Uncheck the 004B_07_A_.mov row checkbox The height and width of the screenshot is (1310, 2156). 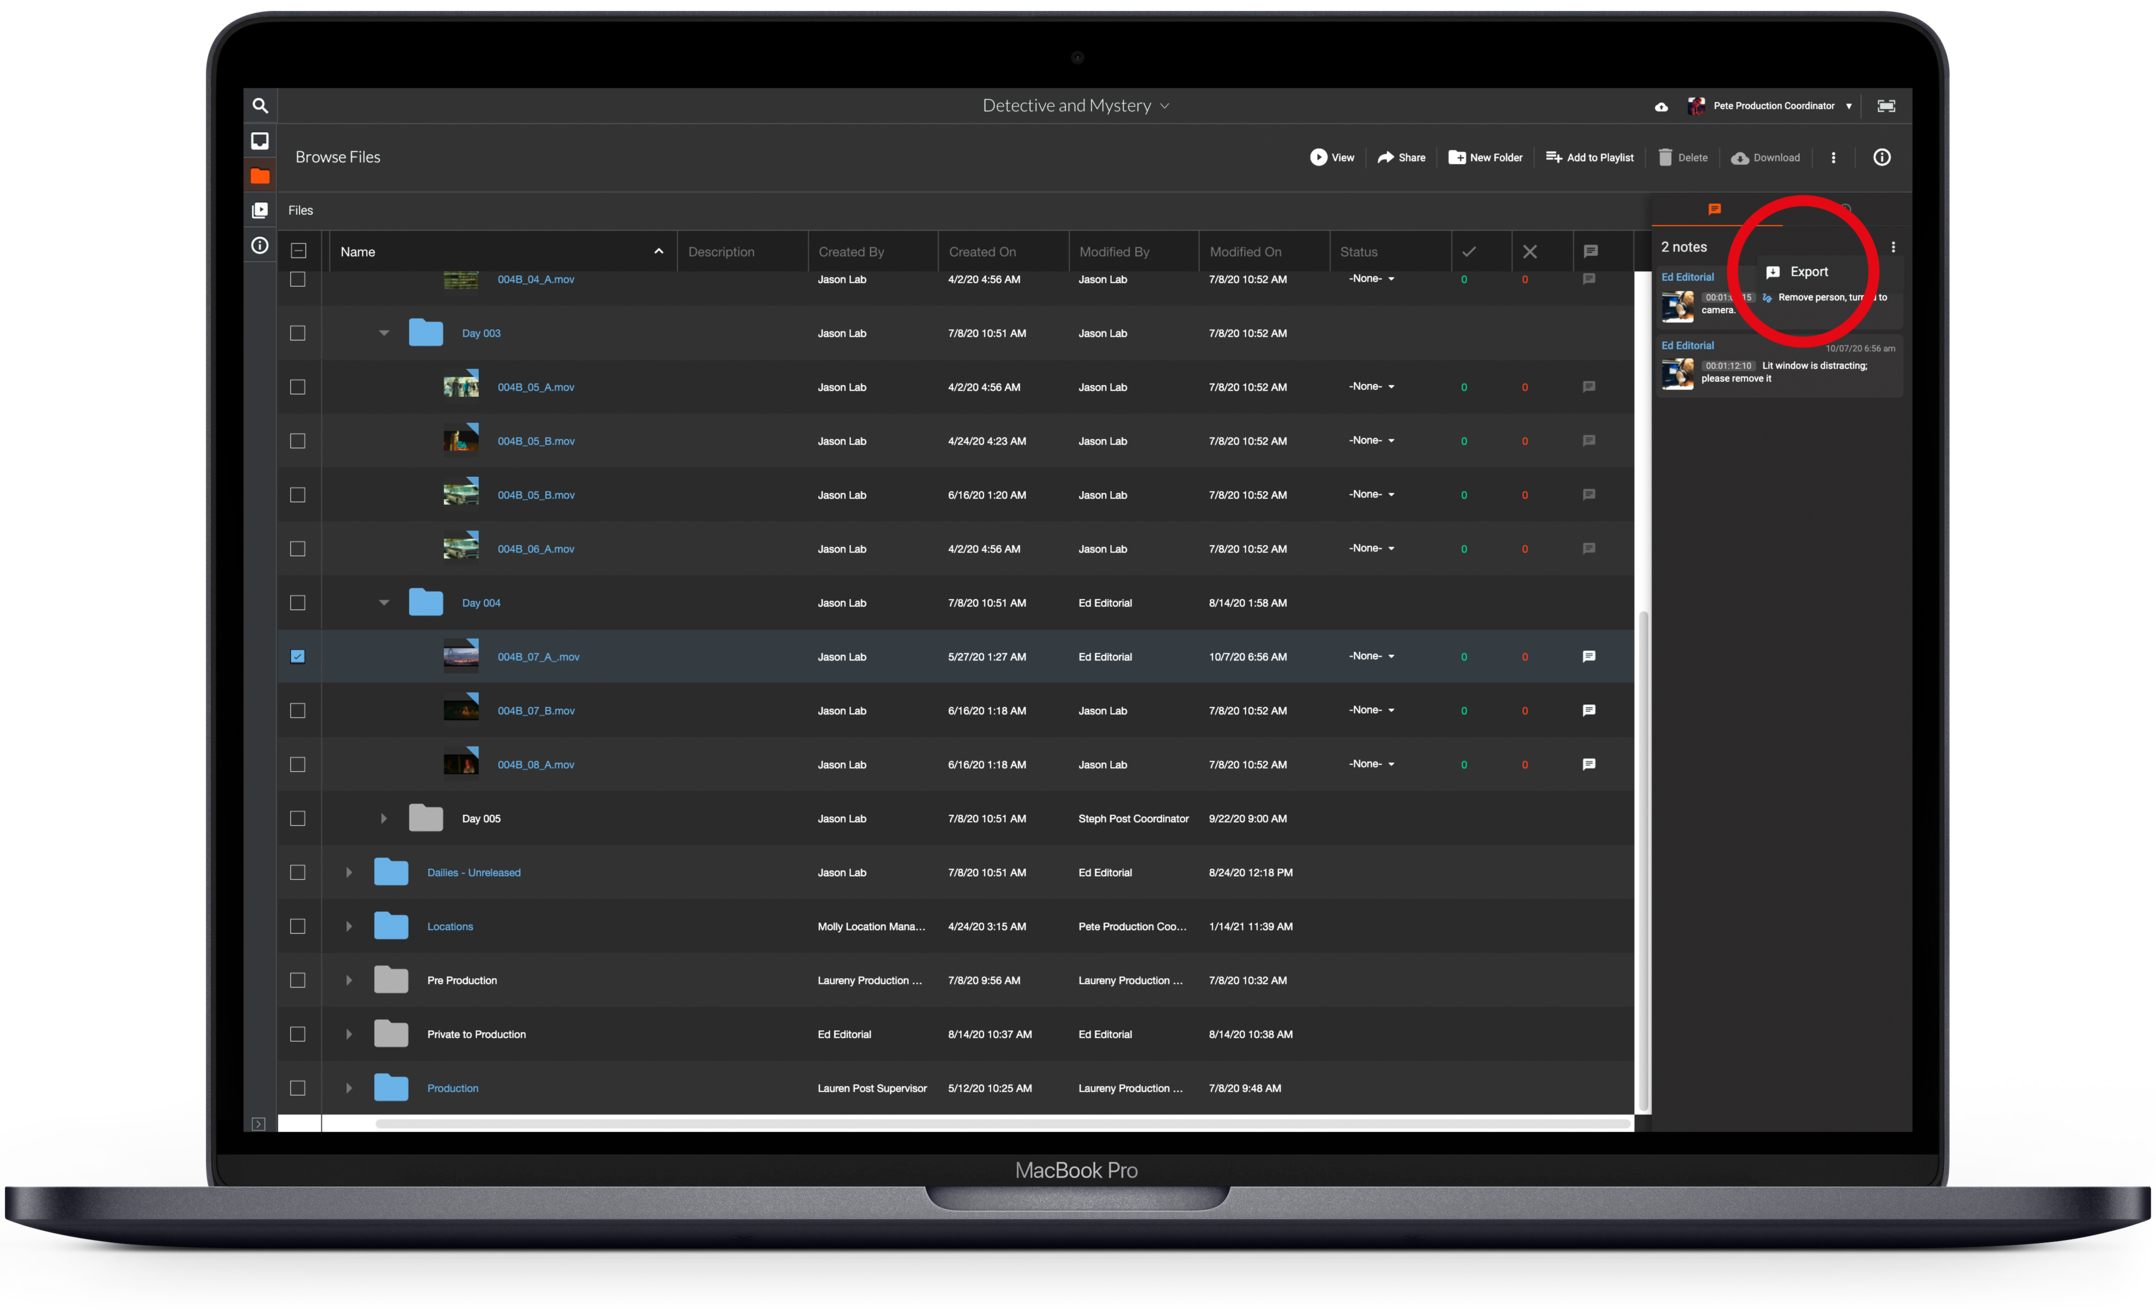click(298, 656)
